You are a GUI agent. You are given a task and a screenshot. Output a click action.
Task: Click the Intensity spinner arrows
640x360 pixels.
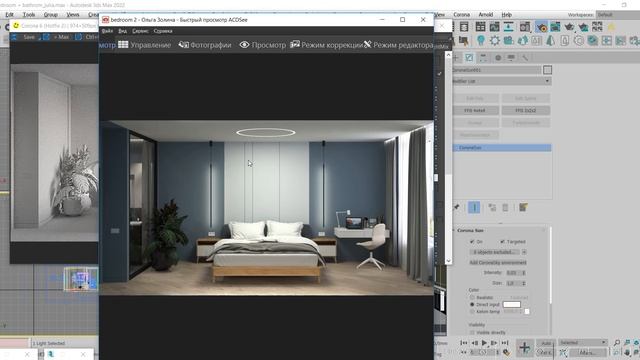tap(524, 273)
